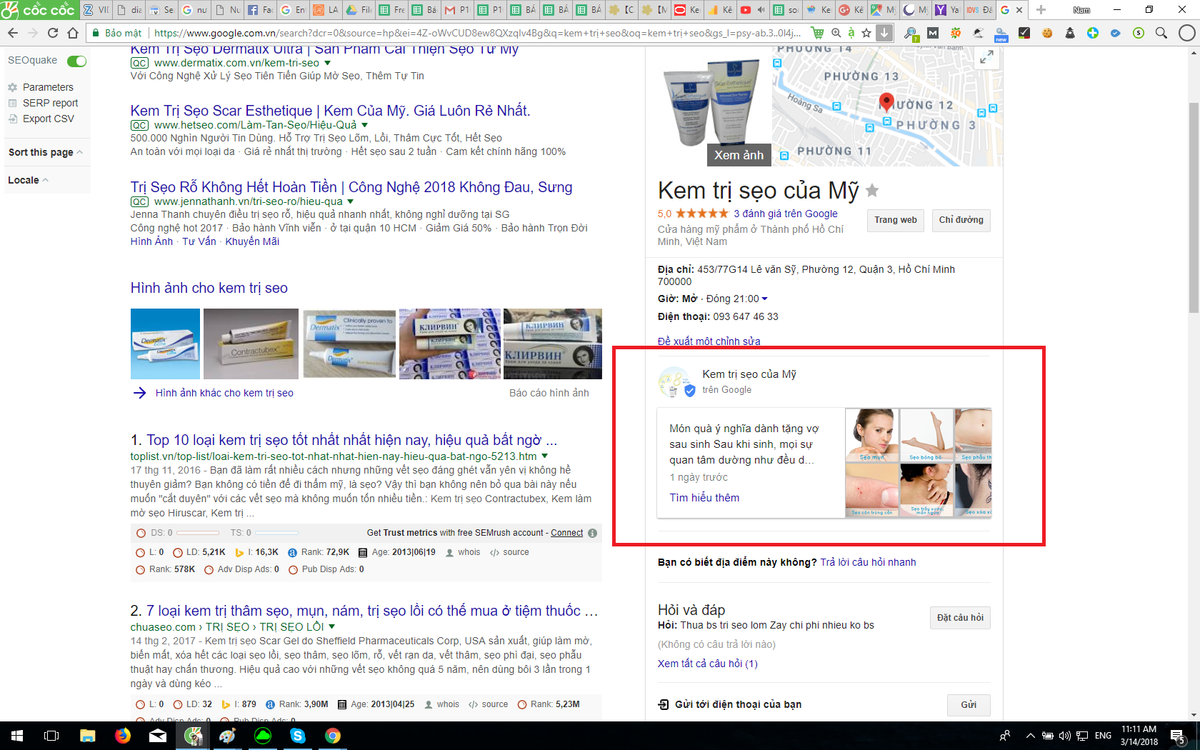Click the Trang web button

pyautogui.click(x=895, y=220)
